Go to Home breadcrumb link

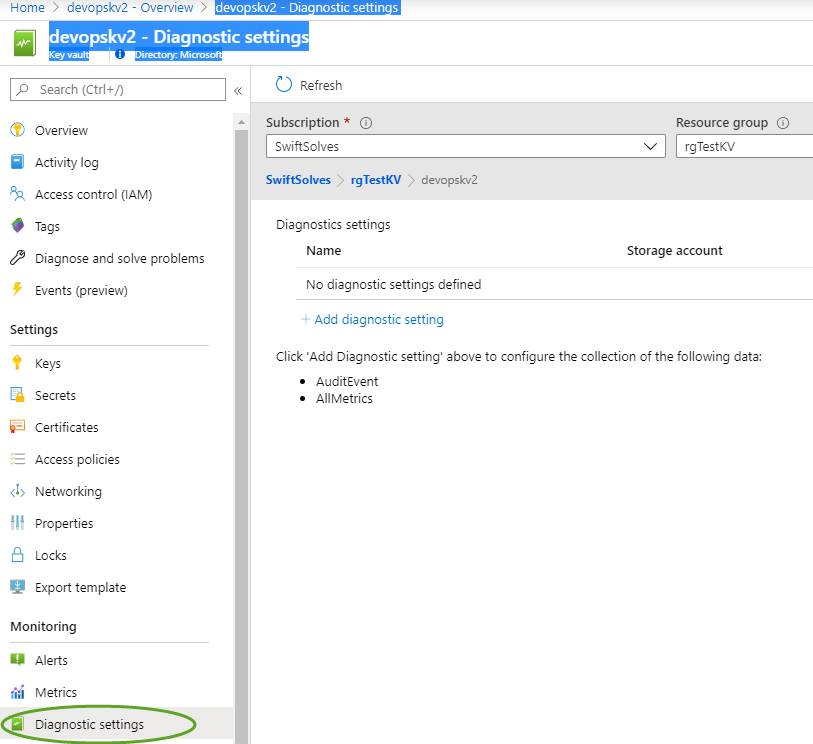click(x=27, y=8)
